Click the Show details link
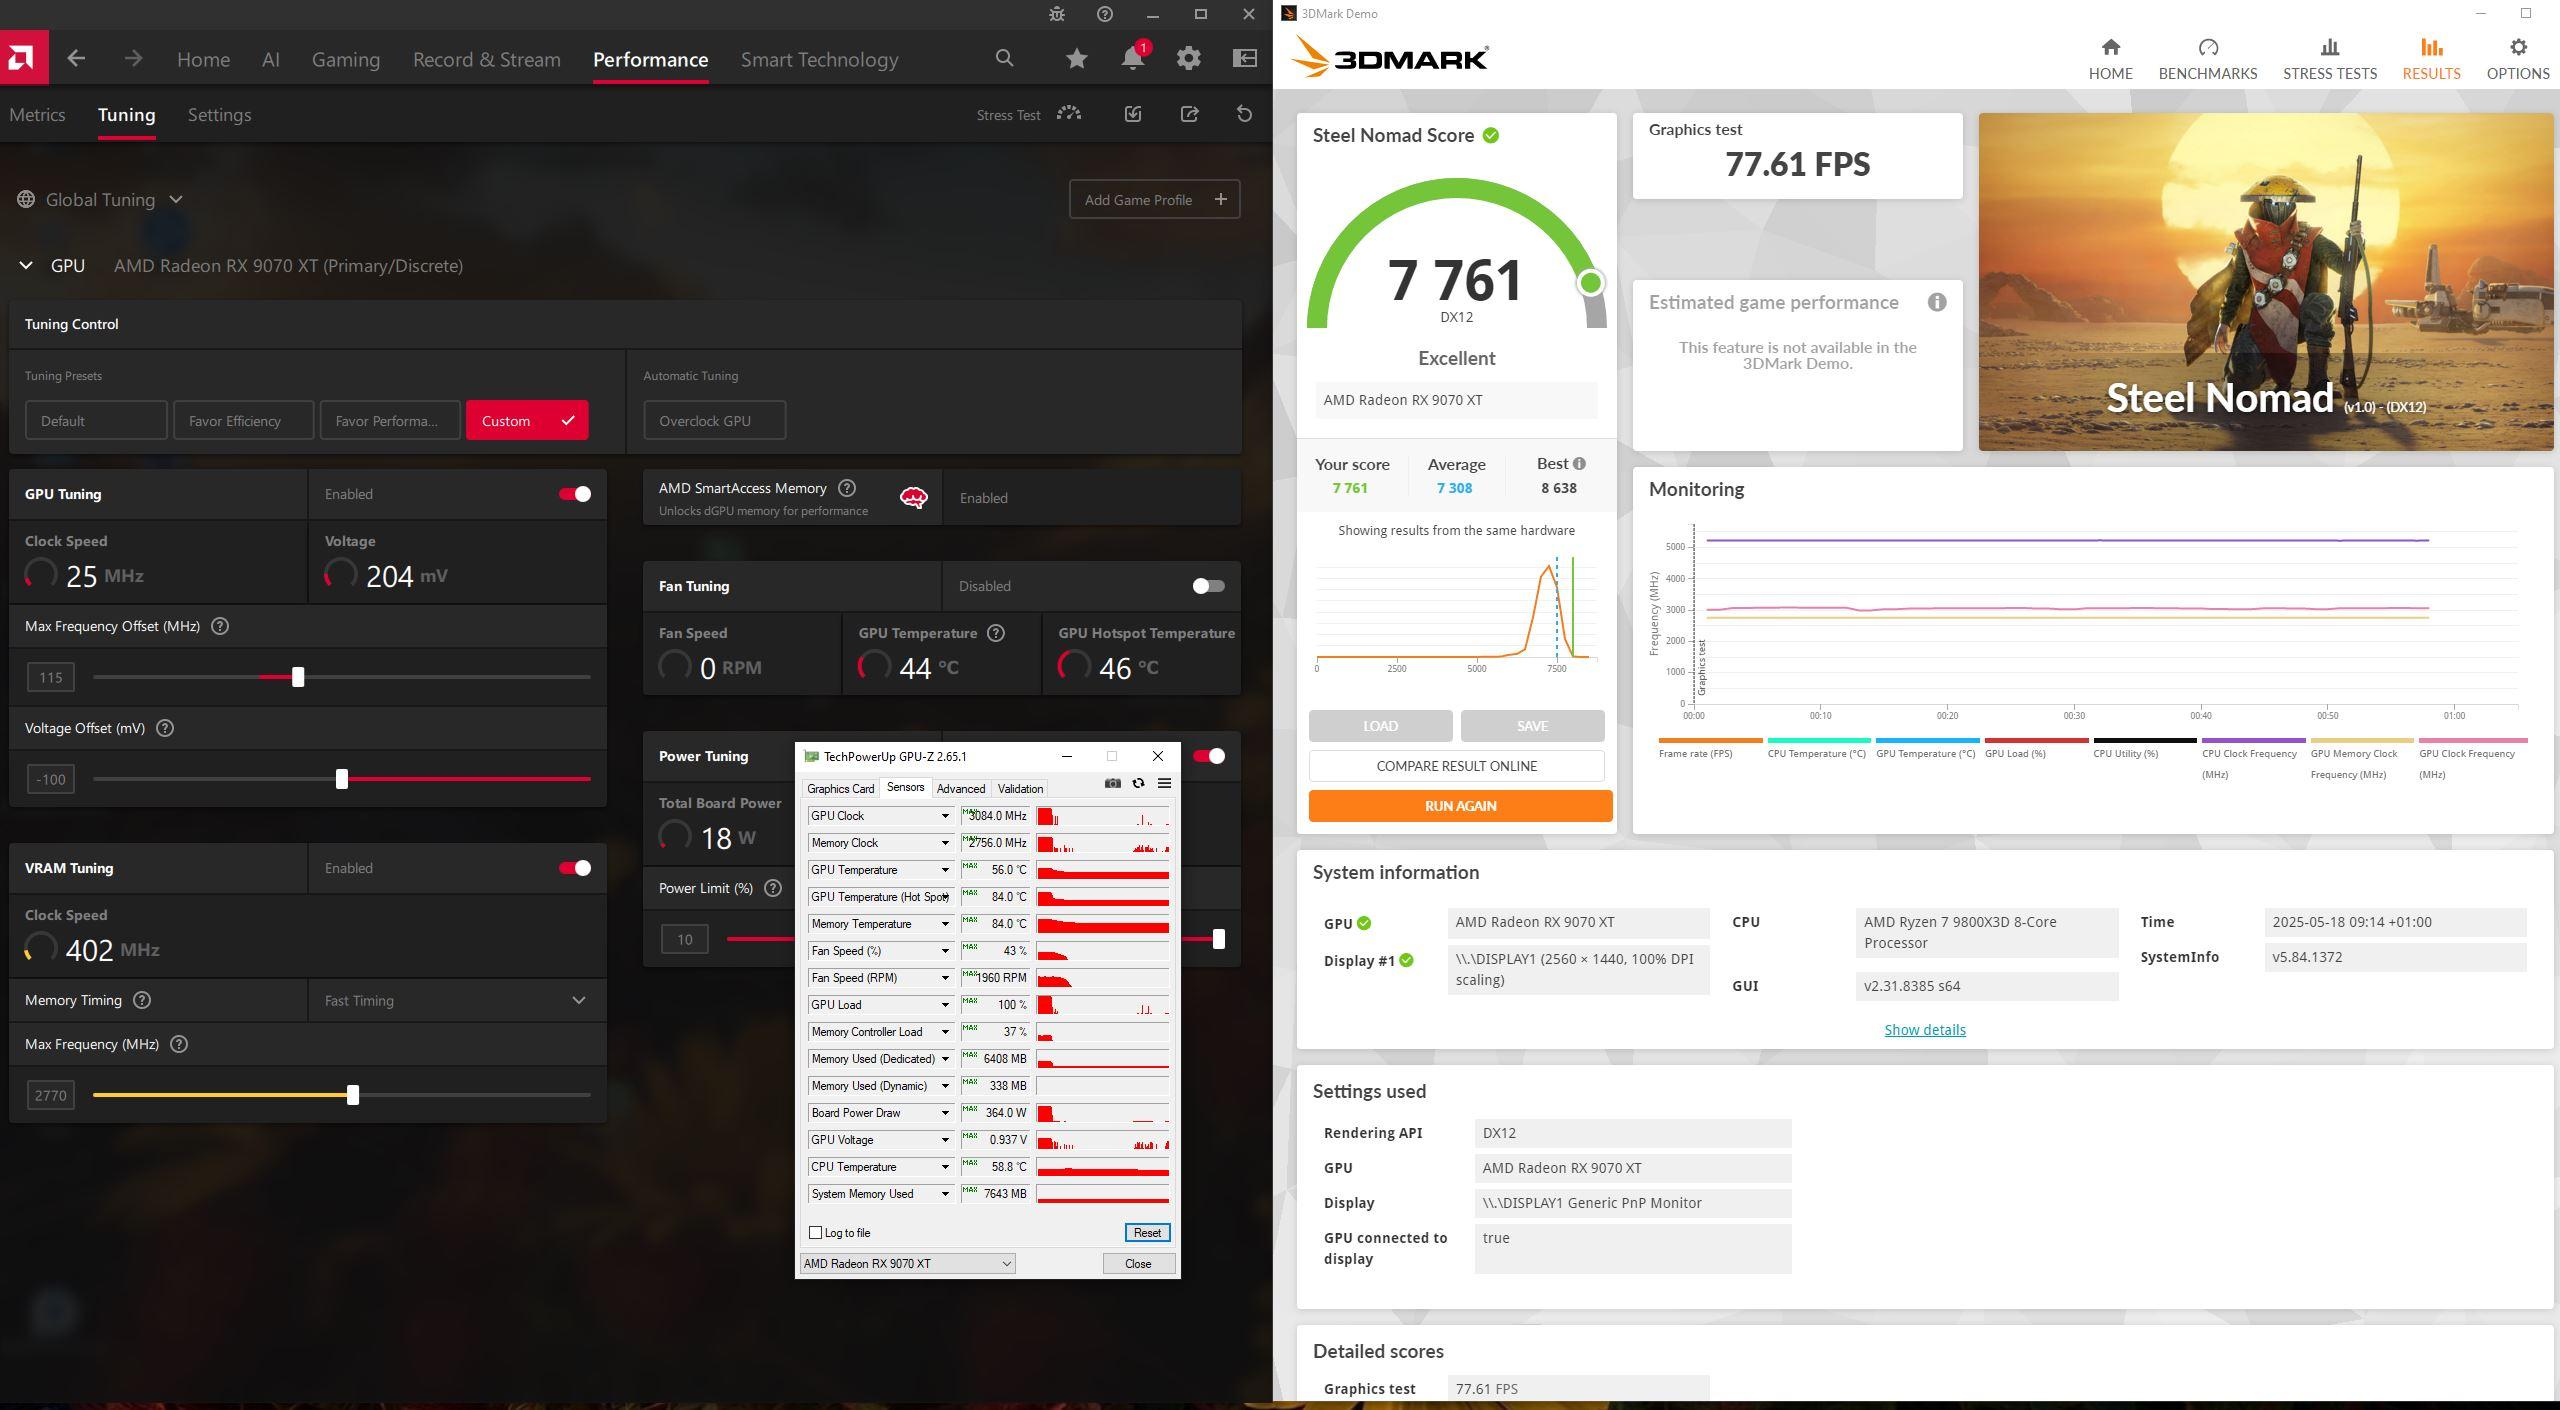The image size is (2560, 1410). pos(1924,1030)
